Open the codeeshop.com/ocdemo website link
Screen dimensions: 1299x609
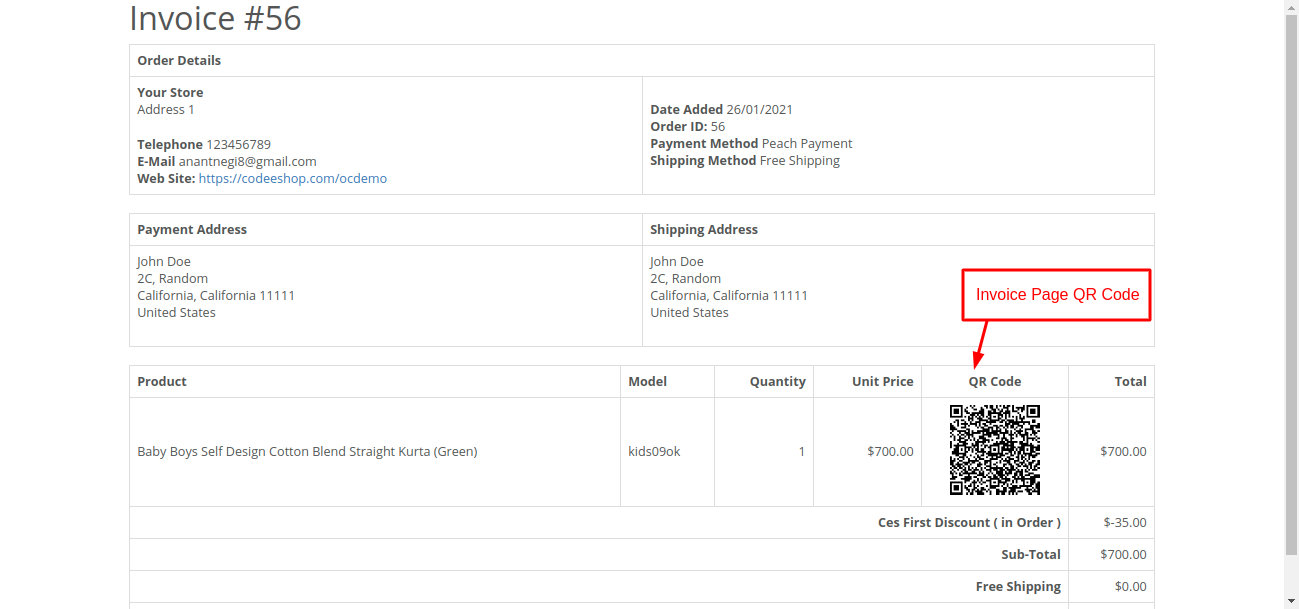[x=292, y=179]
